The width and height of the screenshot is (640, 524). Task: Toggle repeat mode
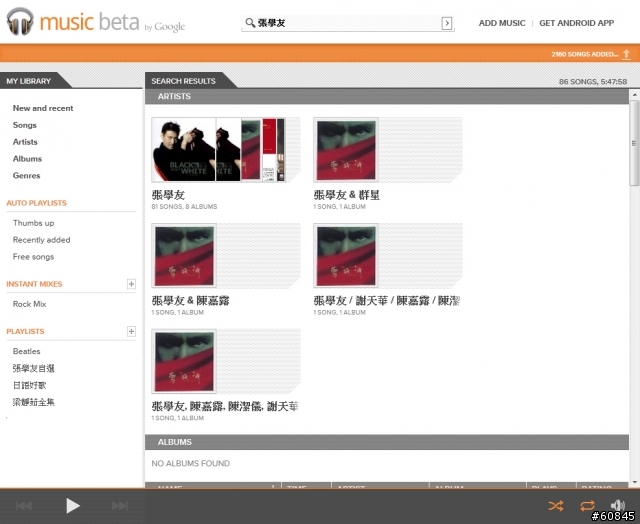tap(587, 506)
